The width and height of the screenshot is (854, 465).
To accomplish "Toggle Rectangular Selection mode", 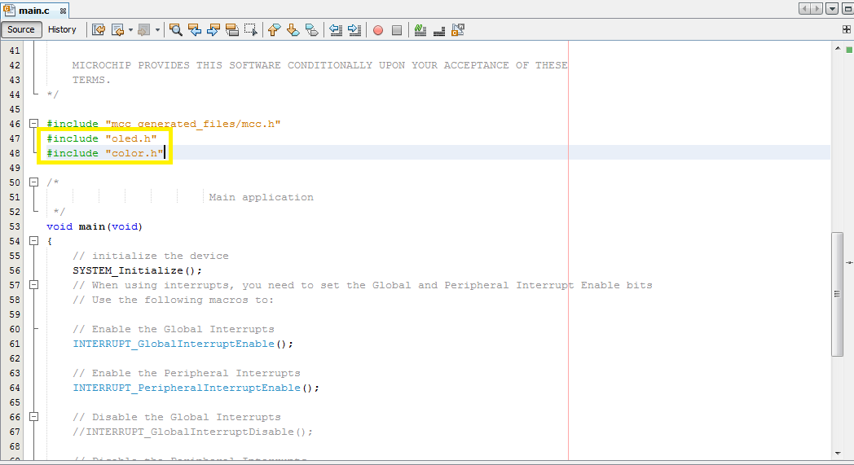I will point(251,30).
